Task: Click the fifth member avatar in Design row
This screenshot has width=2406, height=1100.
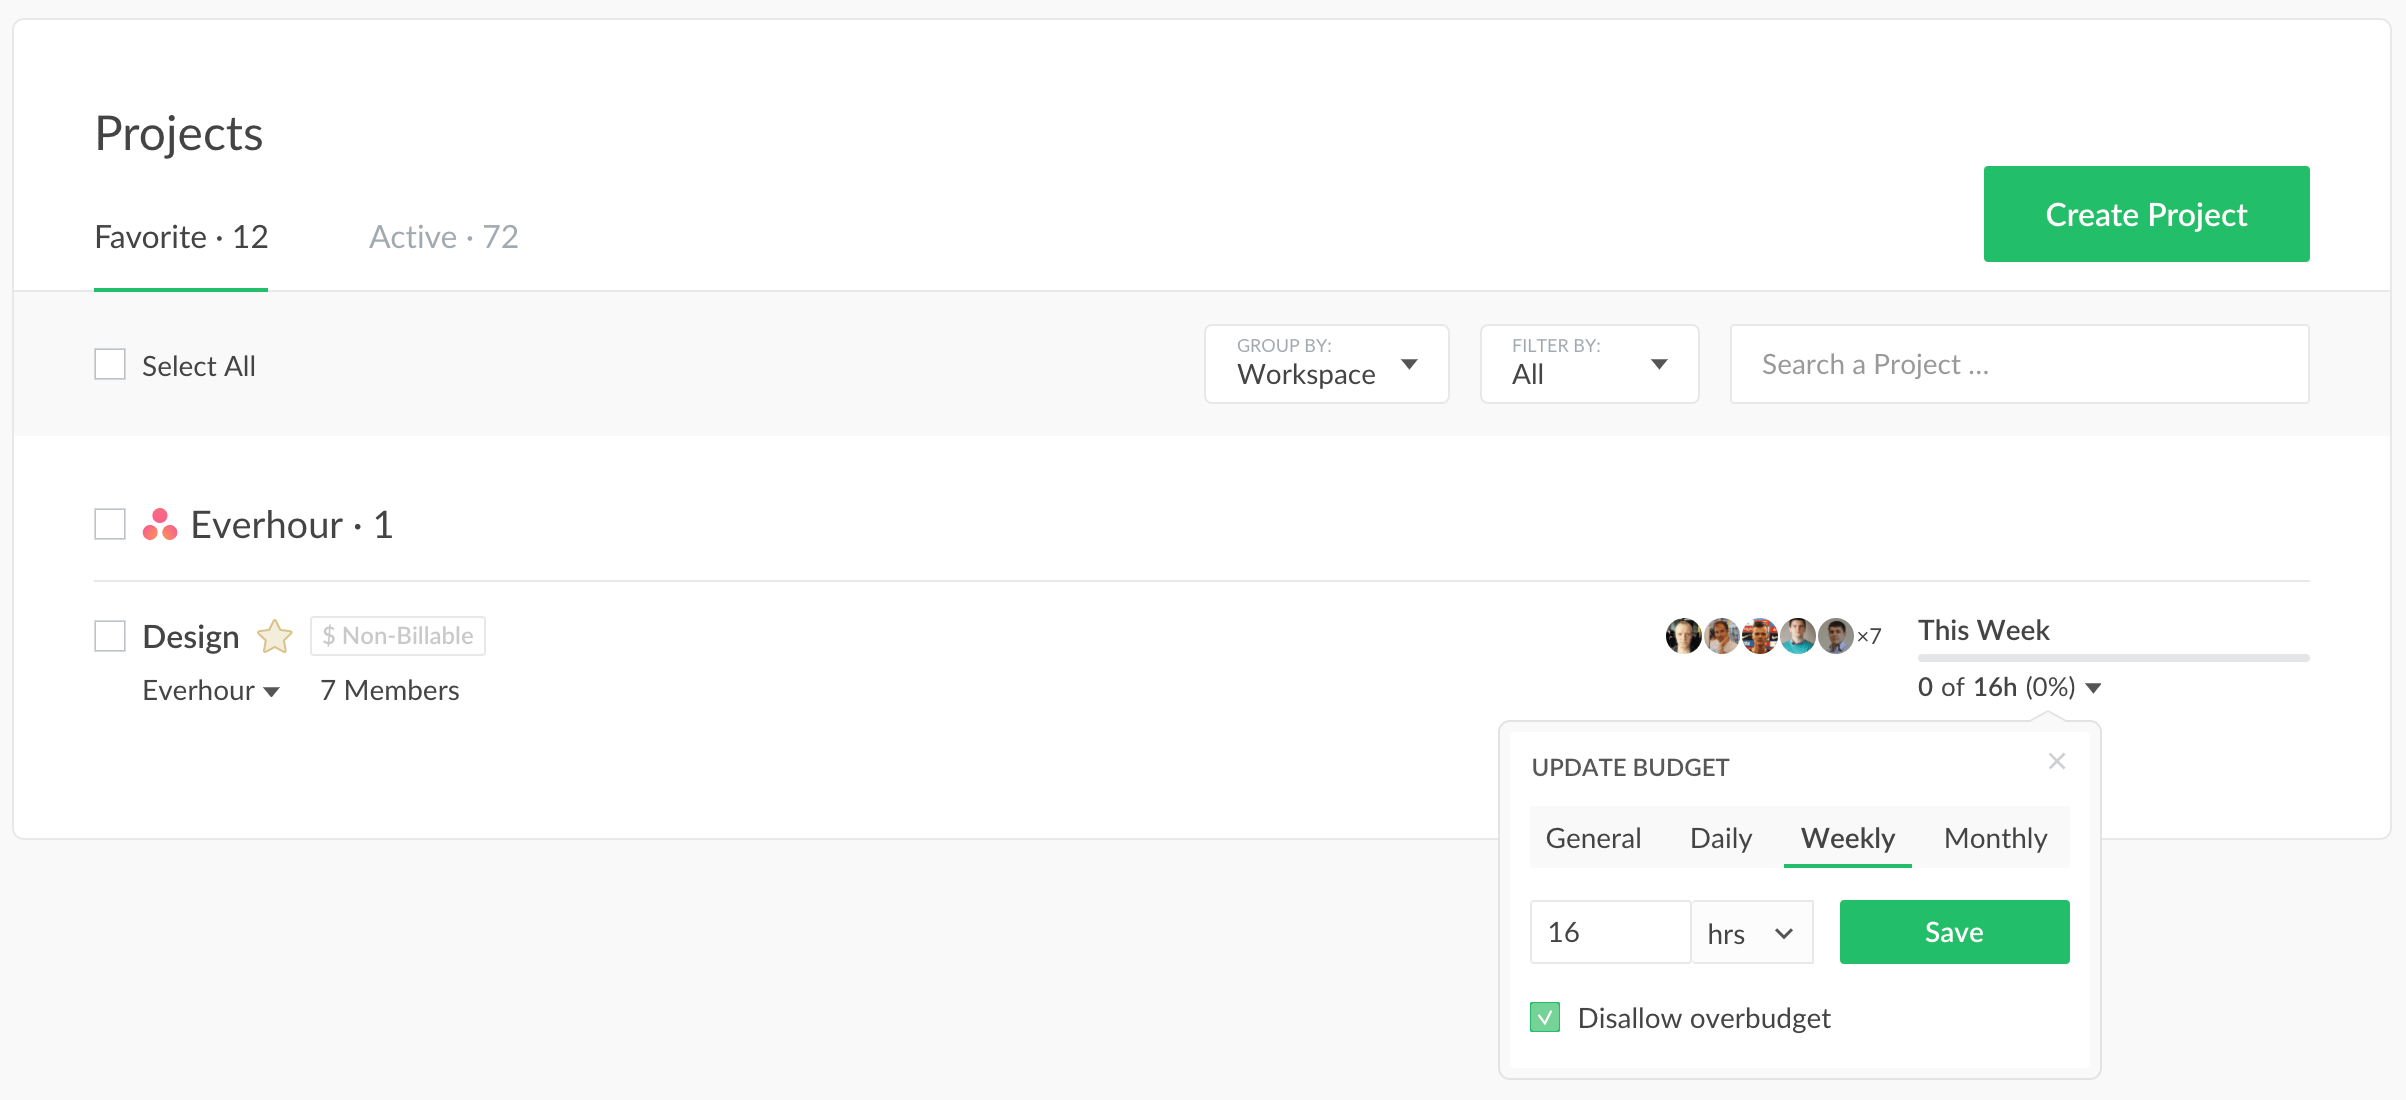Action: tap(1835, 636)
